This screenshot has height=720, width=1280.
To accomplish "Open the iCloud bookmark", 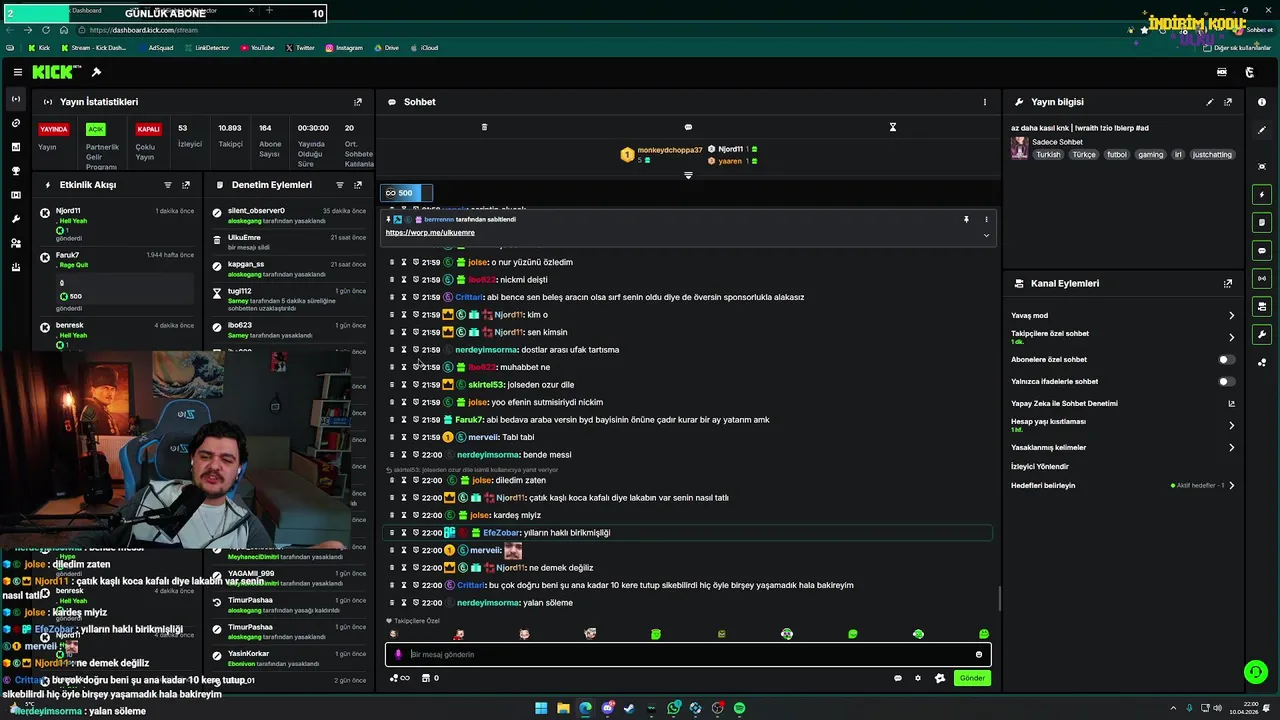I will coord(424,48).
